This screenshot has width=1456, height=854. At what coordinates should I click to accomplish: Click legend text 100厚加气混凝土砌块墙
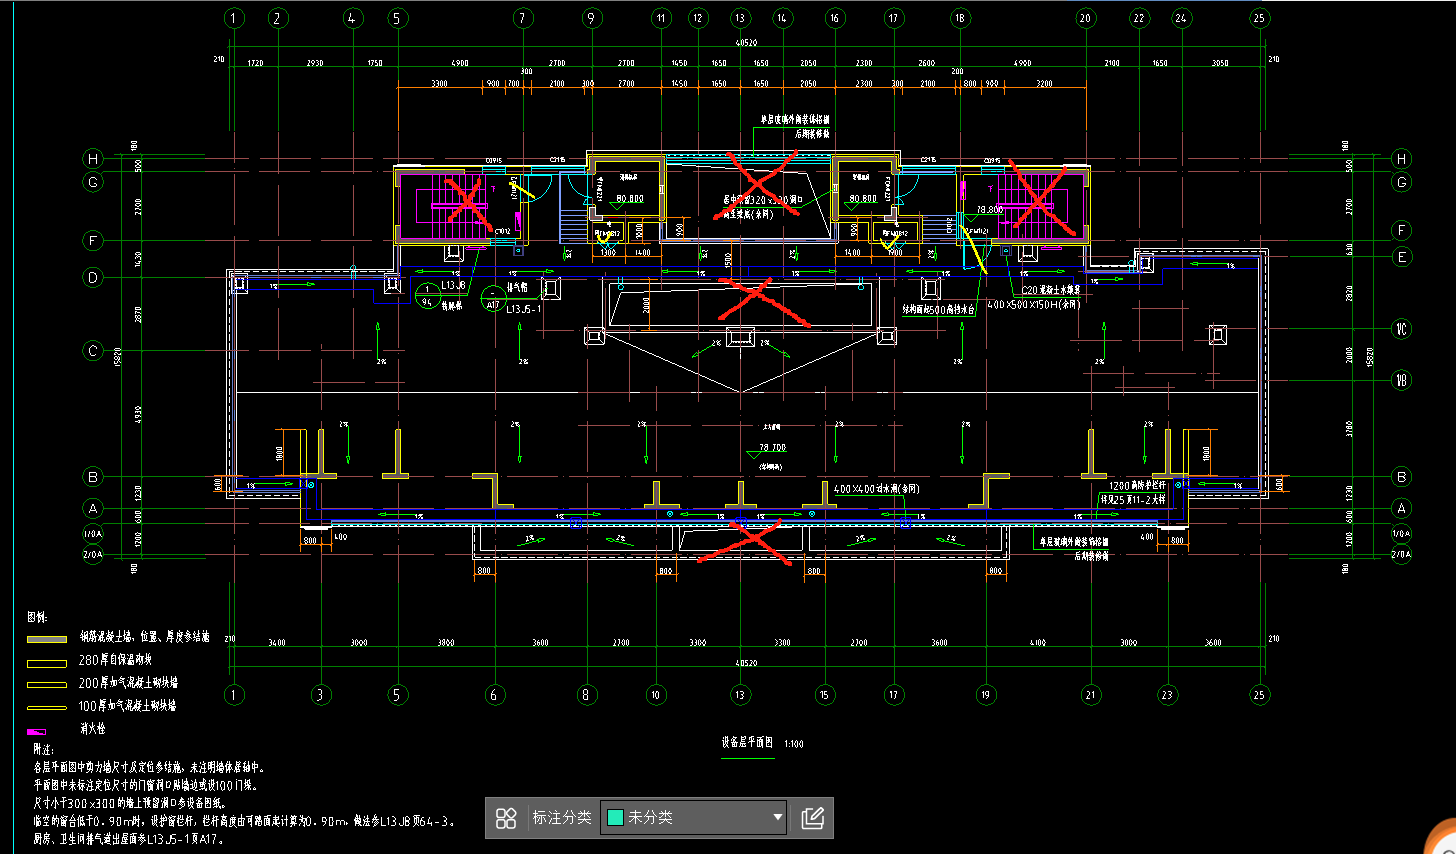click(127, 706)
